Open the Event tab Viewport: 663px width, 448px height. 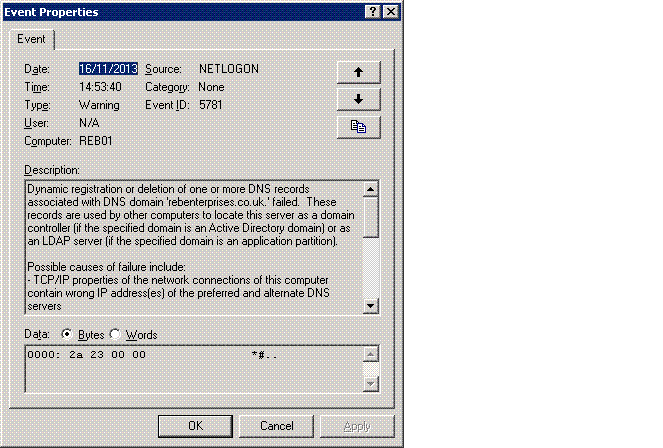(x=31, y=39)
